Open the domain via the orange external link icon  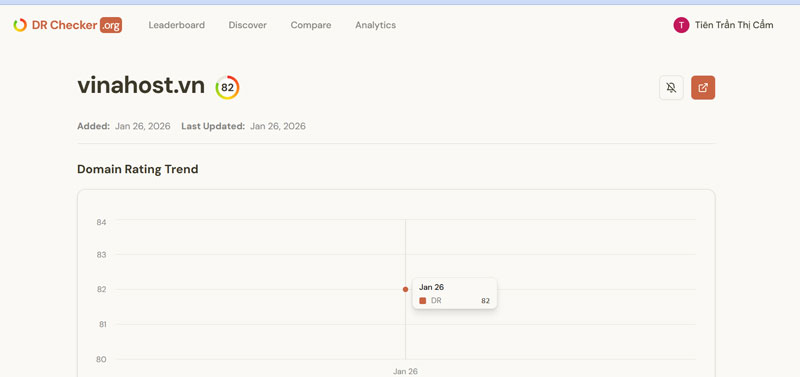(x=703, y=88)
